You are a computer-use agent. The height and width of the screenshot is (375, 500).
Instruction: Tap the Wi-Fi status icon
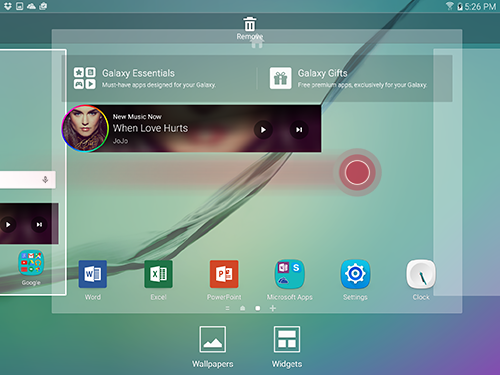450,6
